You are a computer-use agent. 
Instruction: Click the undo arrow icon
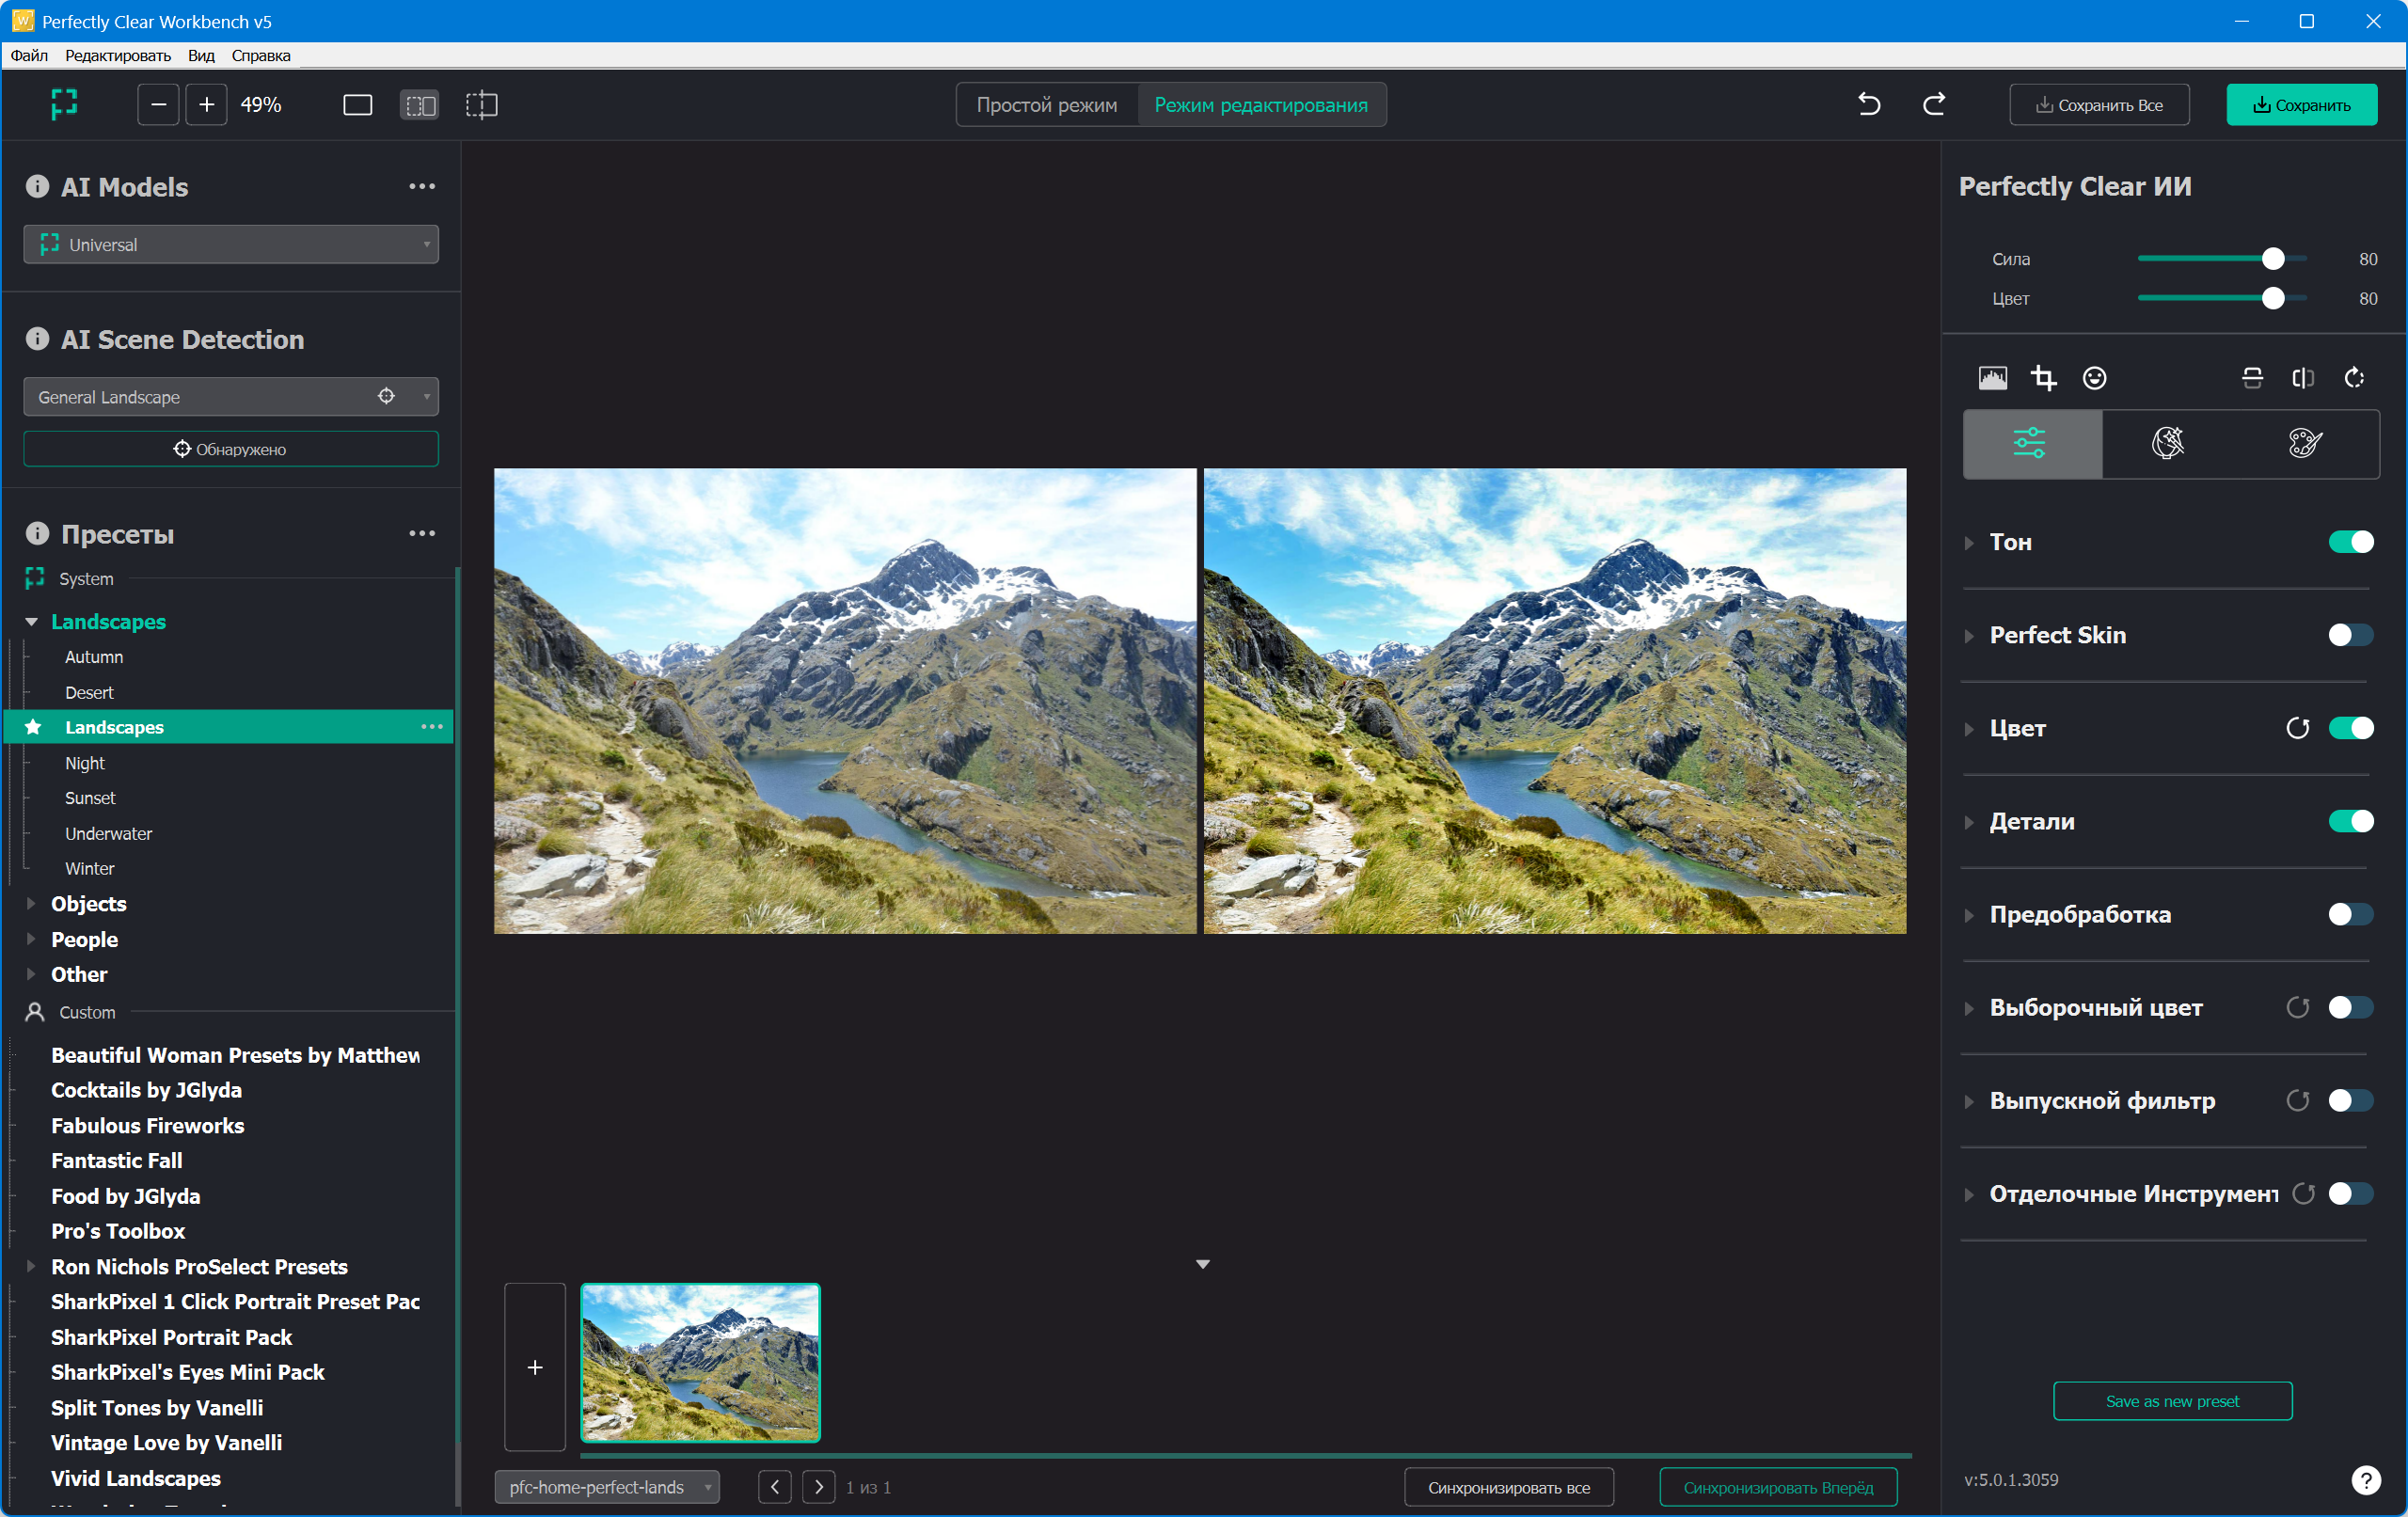tap(1868, 104)
